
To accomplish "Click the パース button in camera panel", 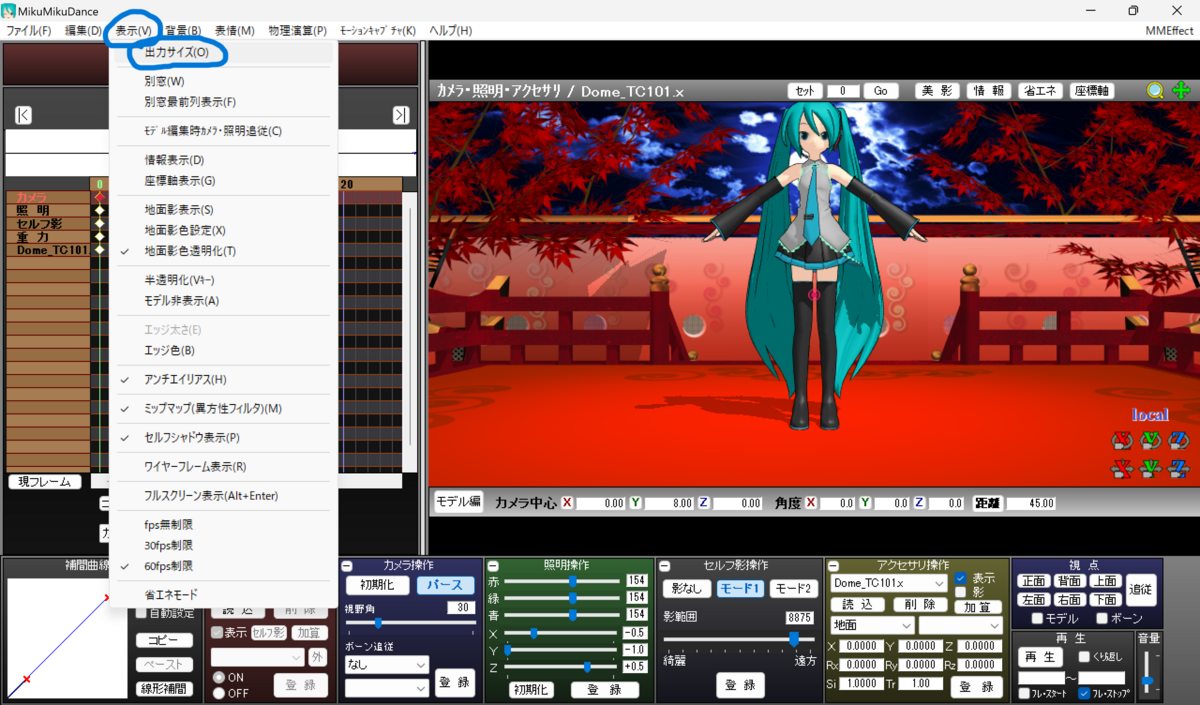I will coord(446,585).
